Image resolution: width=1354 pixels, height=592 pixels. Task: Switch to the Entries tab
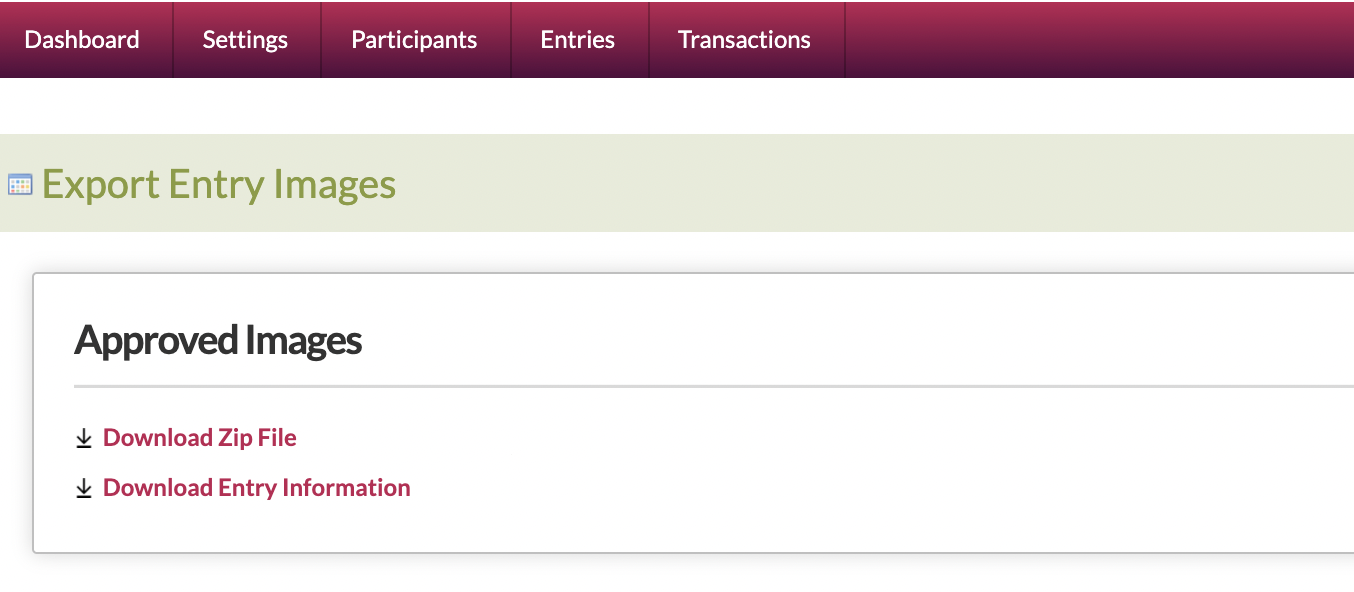pyautogui.click(x=578, y=40)
